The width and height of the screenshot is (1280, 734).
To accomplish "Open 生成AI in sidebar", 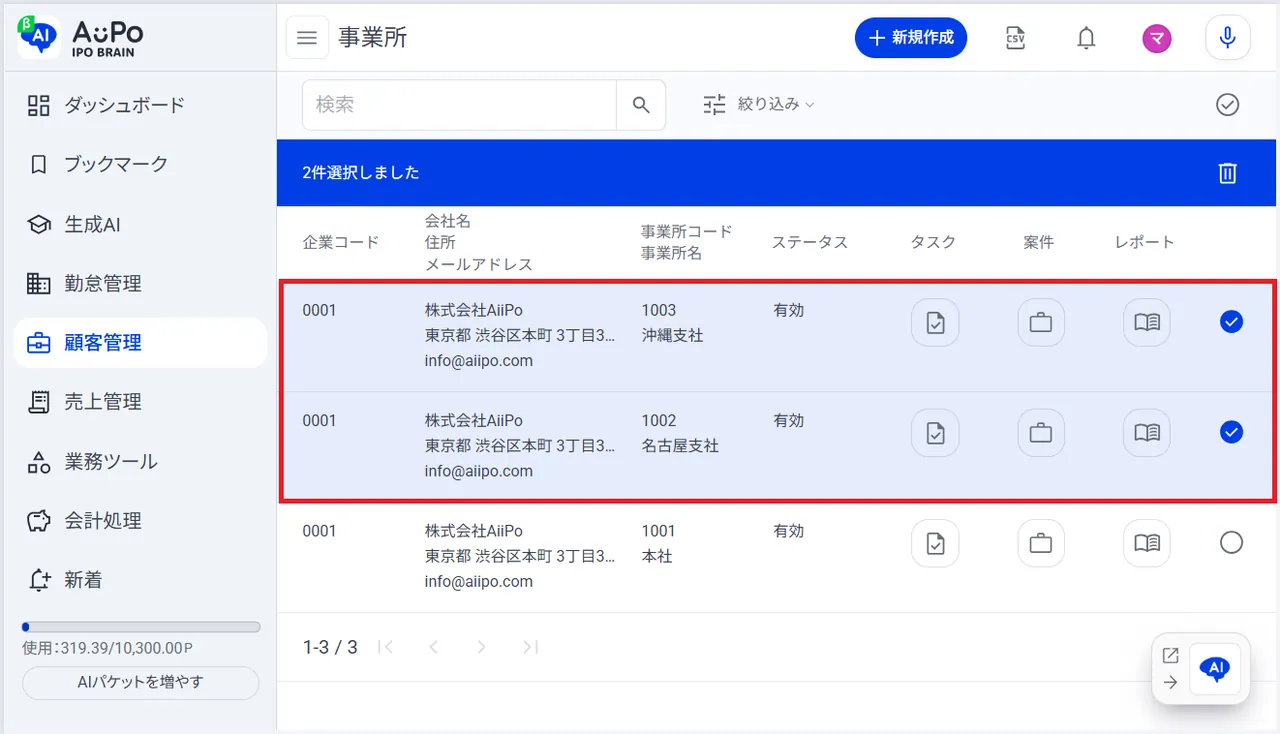I will (140, 224).
